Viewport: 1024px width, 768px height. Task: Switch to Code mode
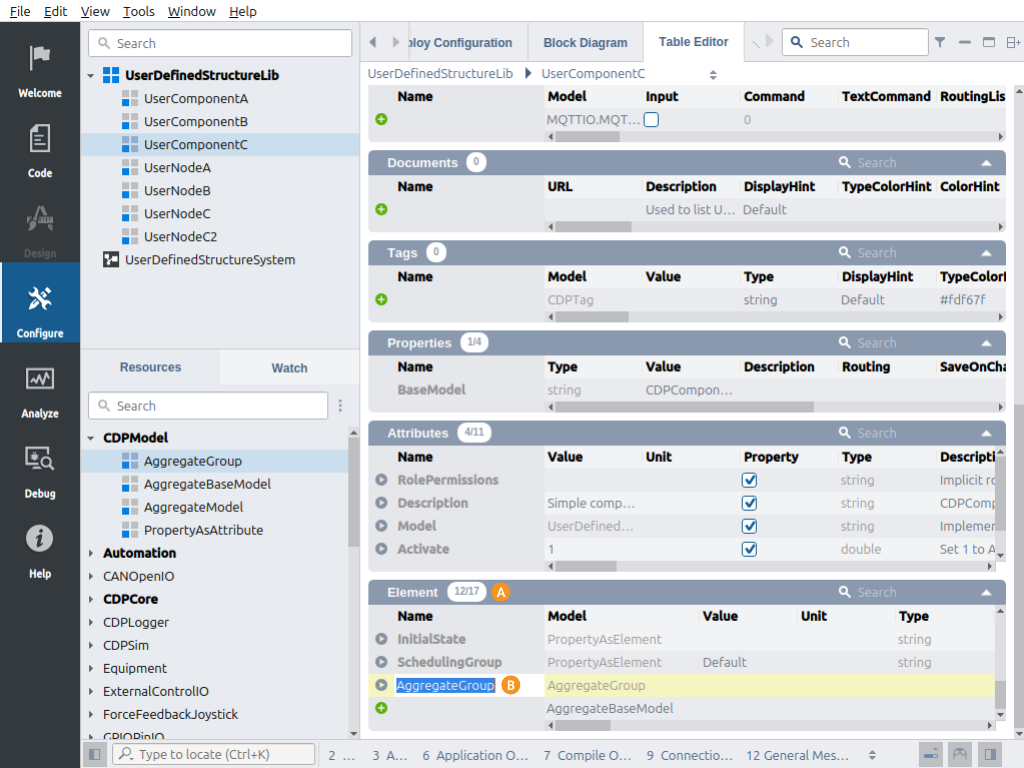(40, 152)
